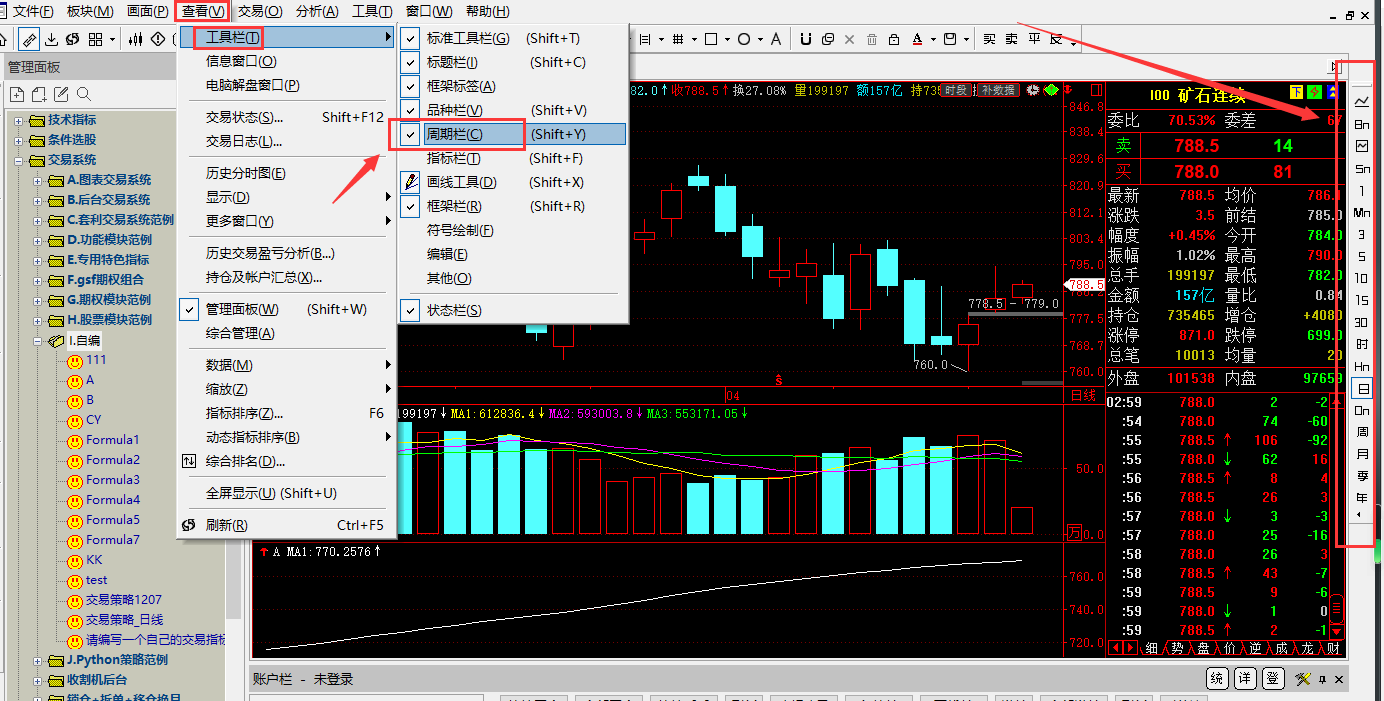The width and height of the screenshot is (1384, 701).
Task: Choose 全屏显示 from the View menu
Action: [x=271, y=493]
